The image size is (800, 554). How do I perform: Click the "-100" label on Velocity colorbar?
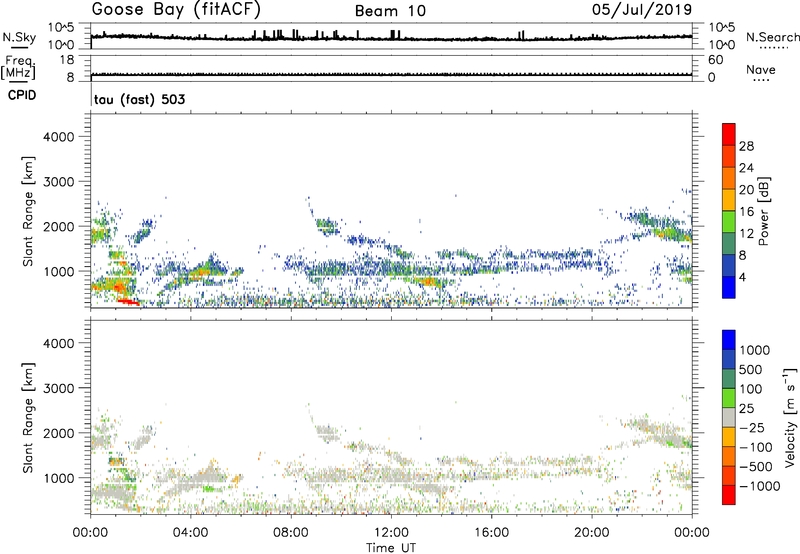[x=755, y=447]
